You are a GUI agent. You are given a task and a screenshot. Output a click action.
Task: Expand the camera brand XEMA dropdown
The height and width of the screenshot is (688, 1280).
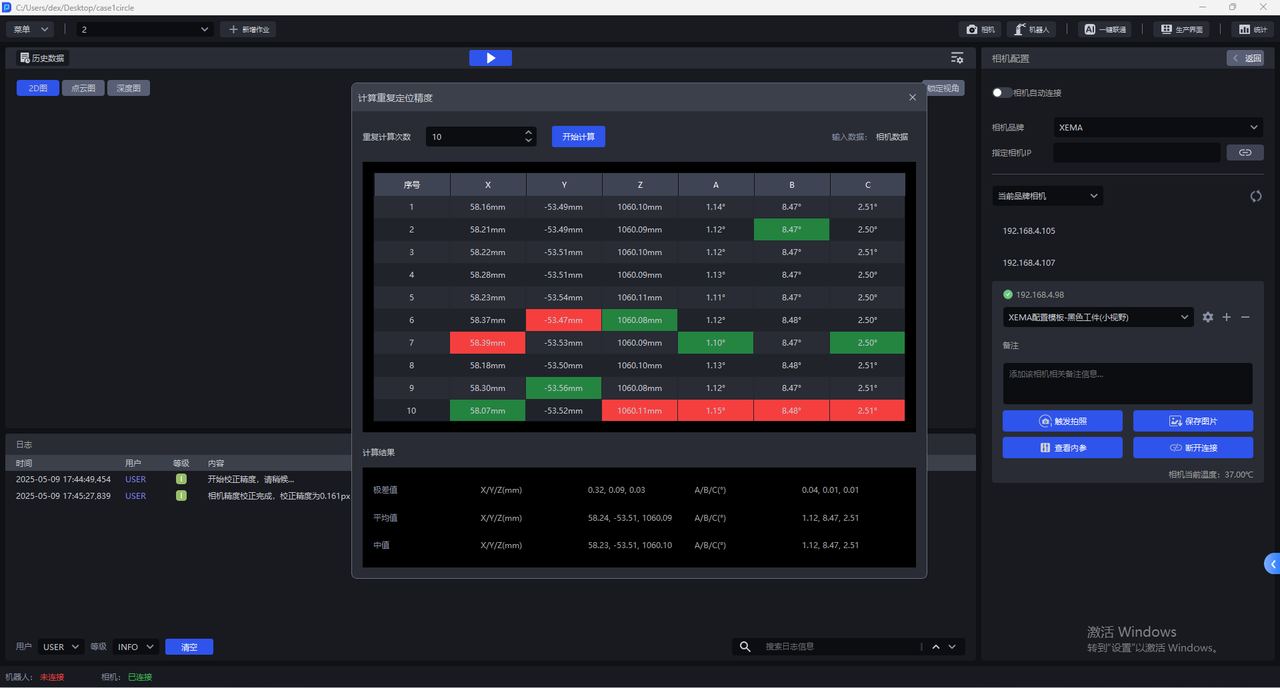tap(1157, 127)
